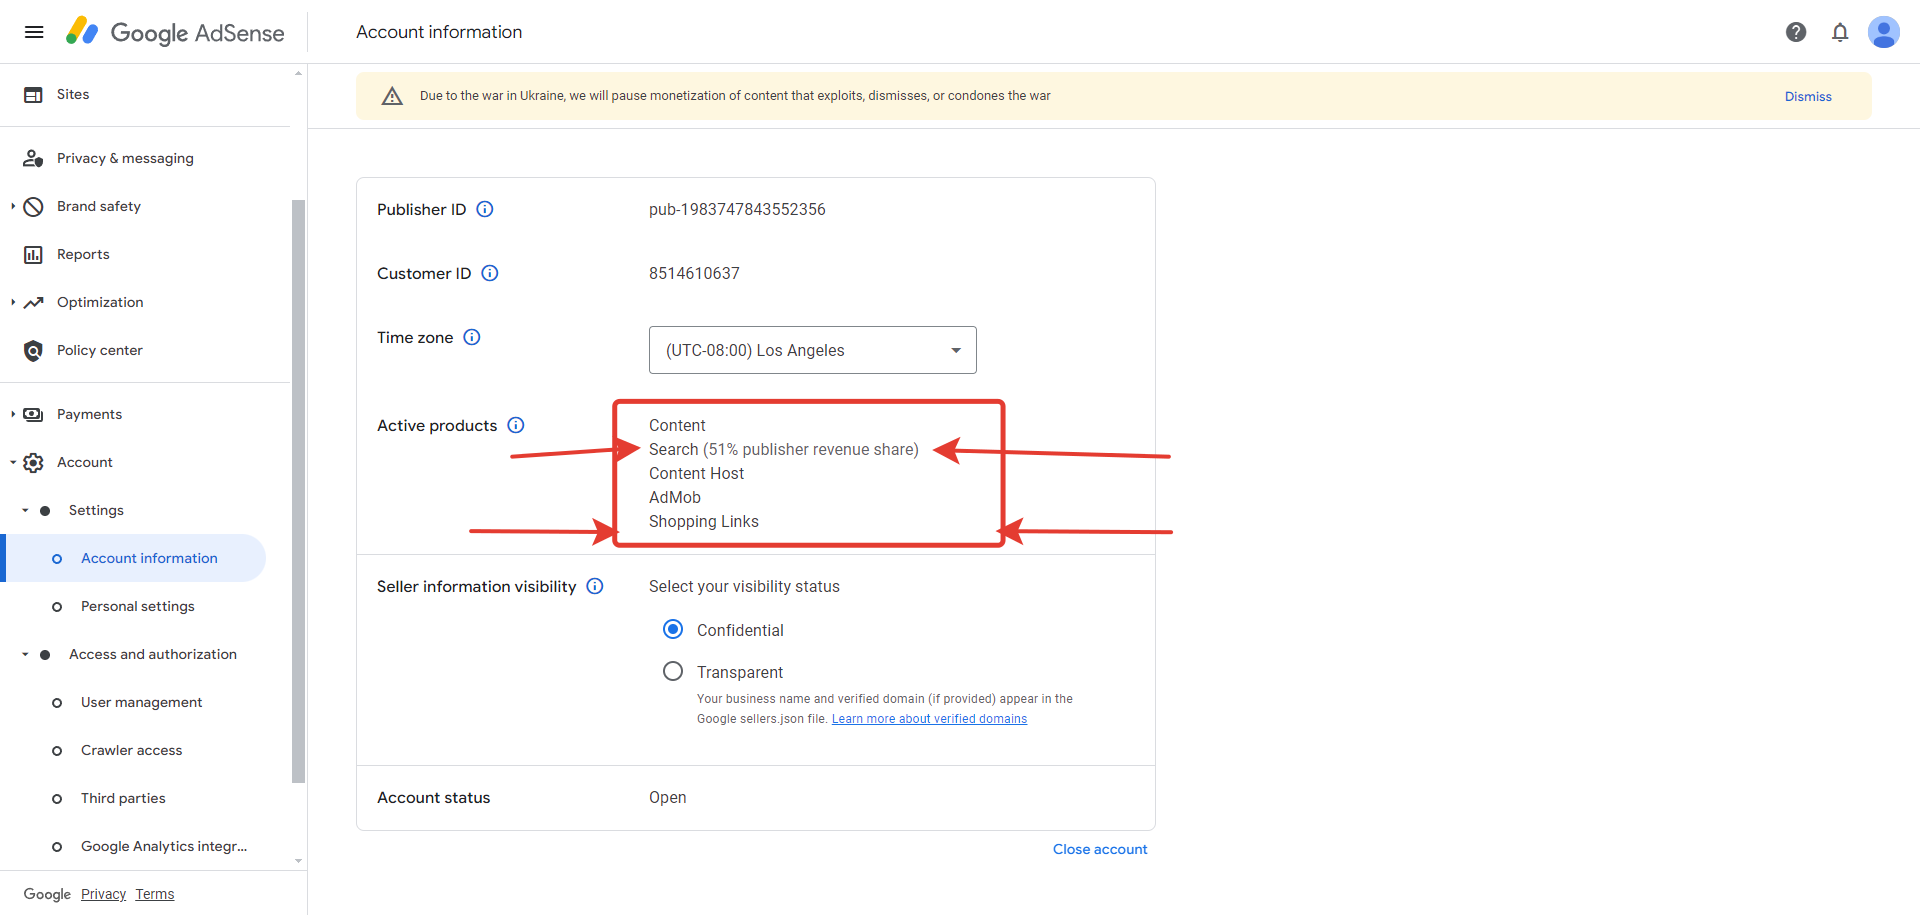Select the Transparent visibility option
The height and width of the screenshot is (915, 1920).
point(673,671)
